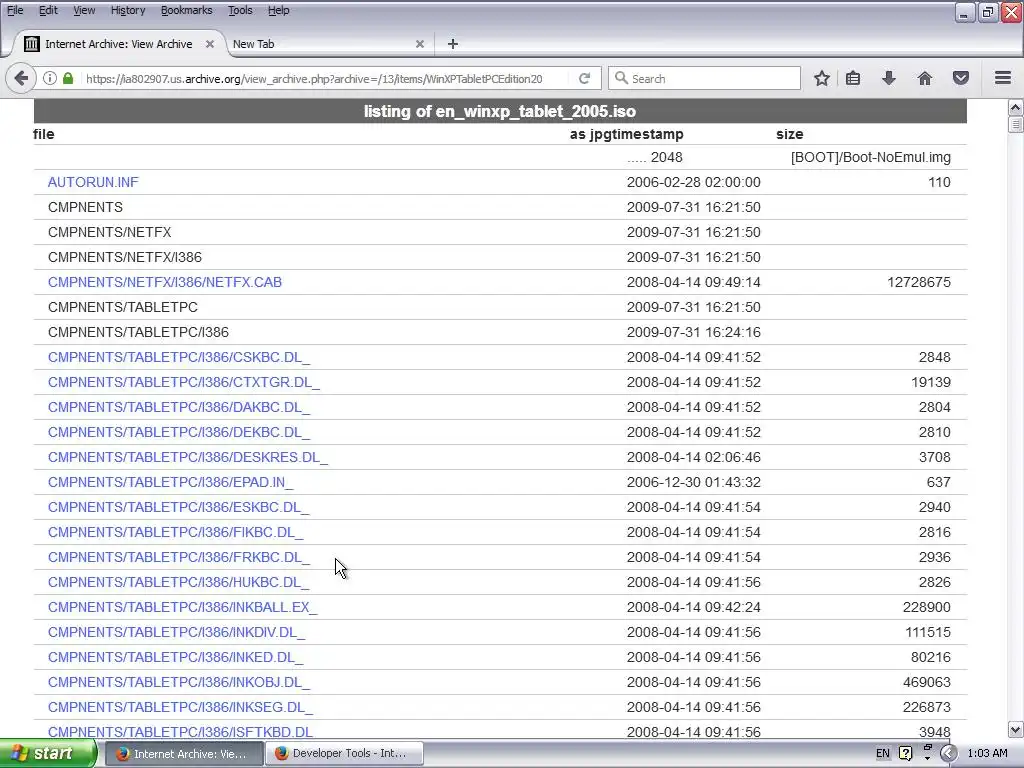The image size is (1024, 768).
Task: Open the CSKBC.DL_ file link
Action: (x=179, y=357)
